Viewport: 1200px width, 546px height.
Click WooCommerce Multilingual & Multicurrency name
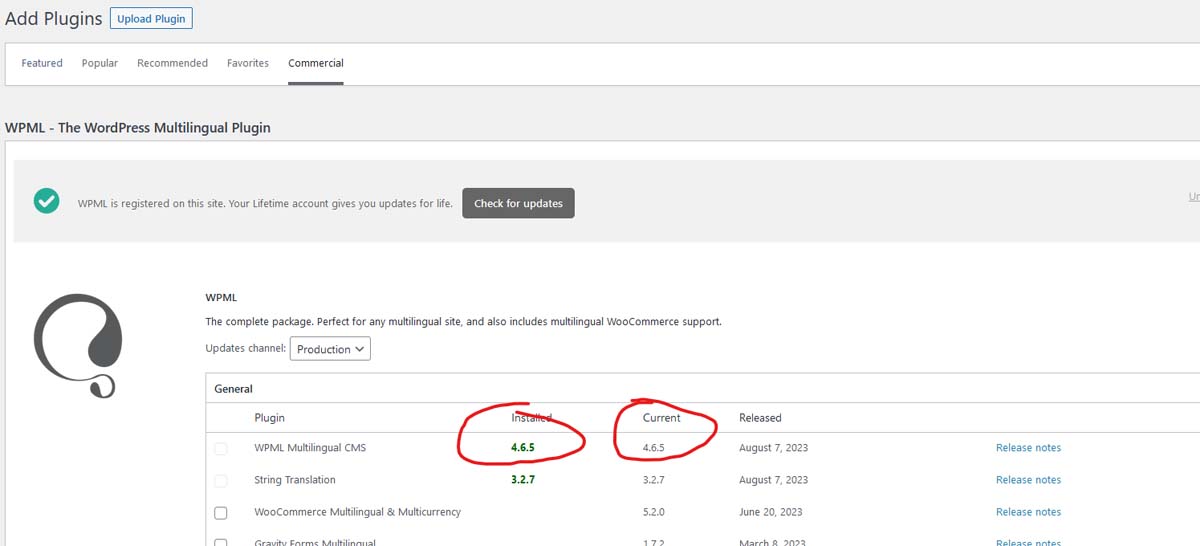(358, 512)
